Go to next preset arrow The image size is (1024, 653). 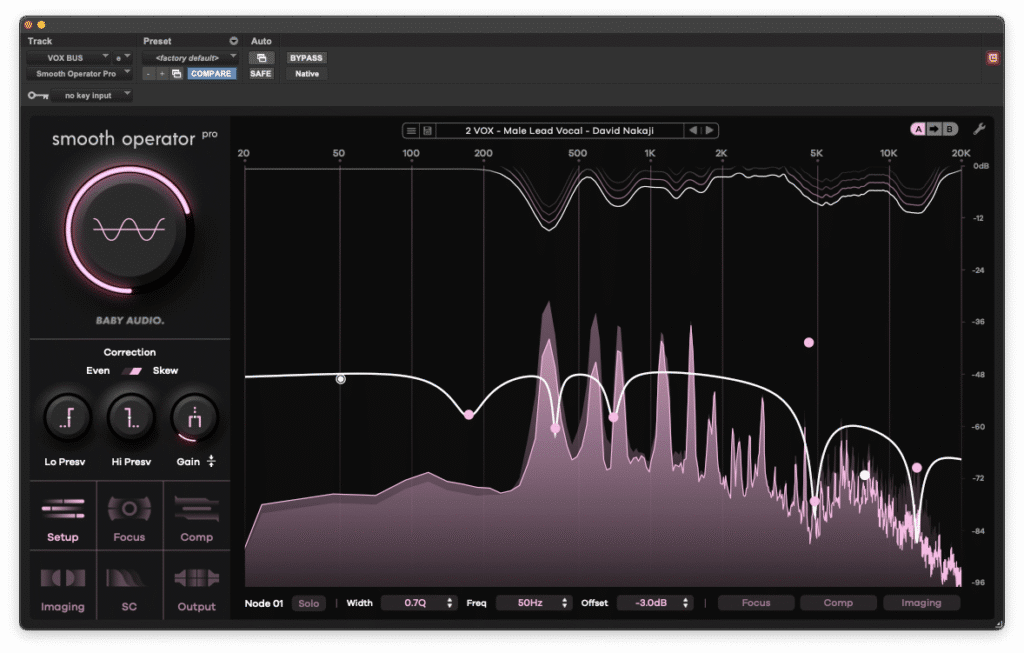(x=709, y=131)
